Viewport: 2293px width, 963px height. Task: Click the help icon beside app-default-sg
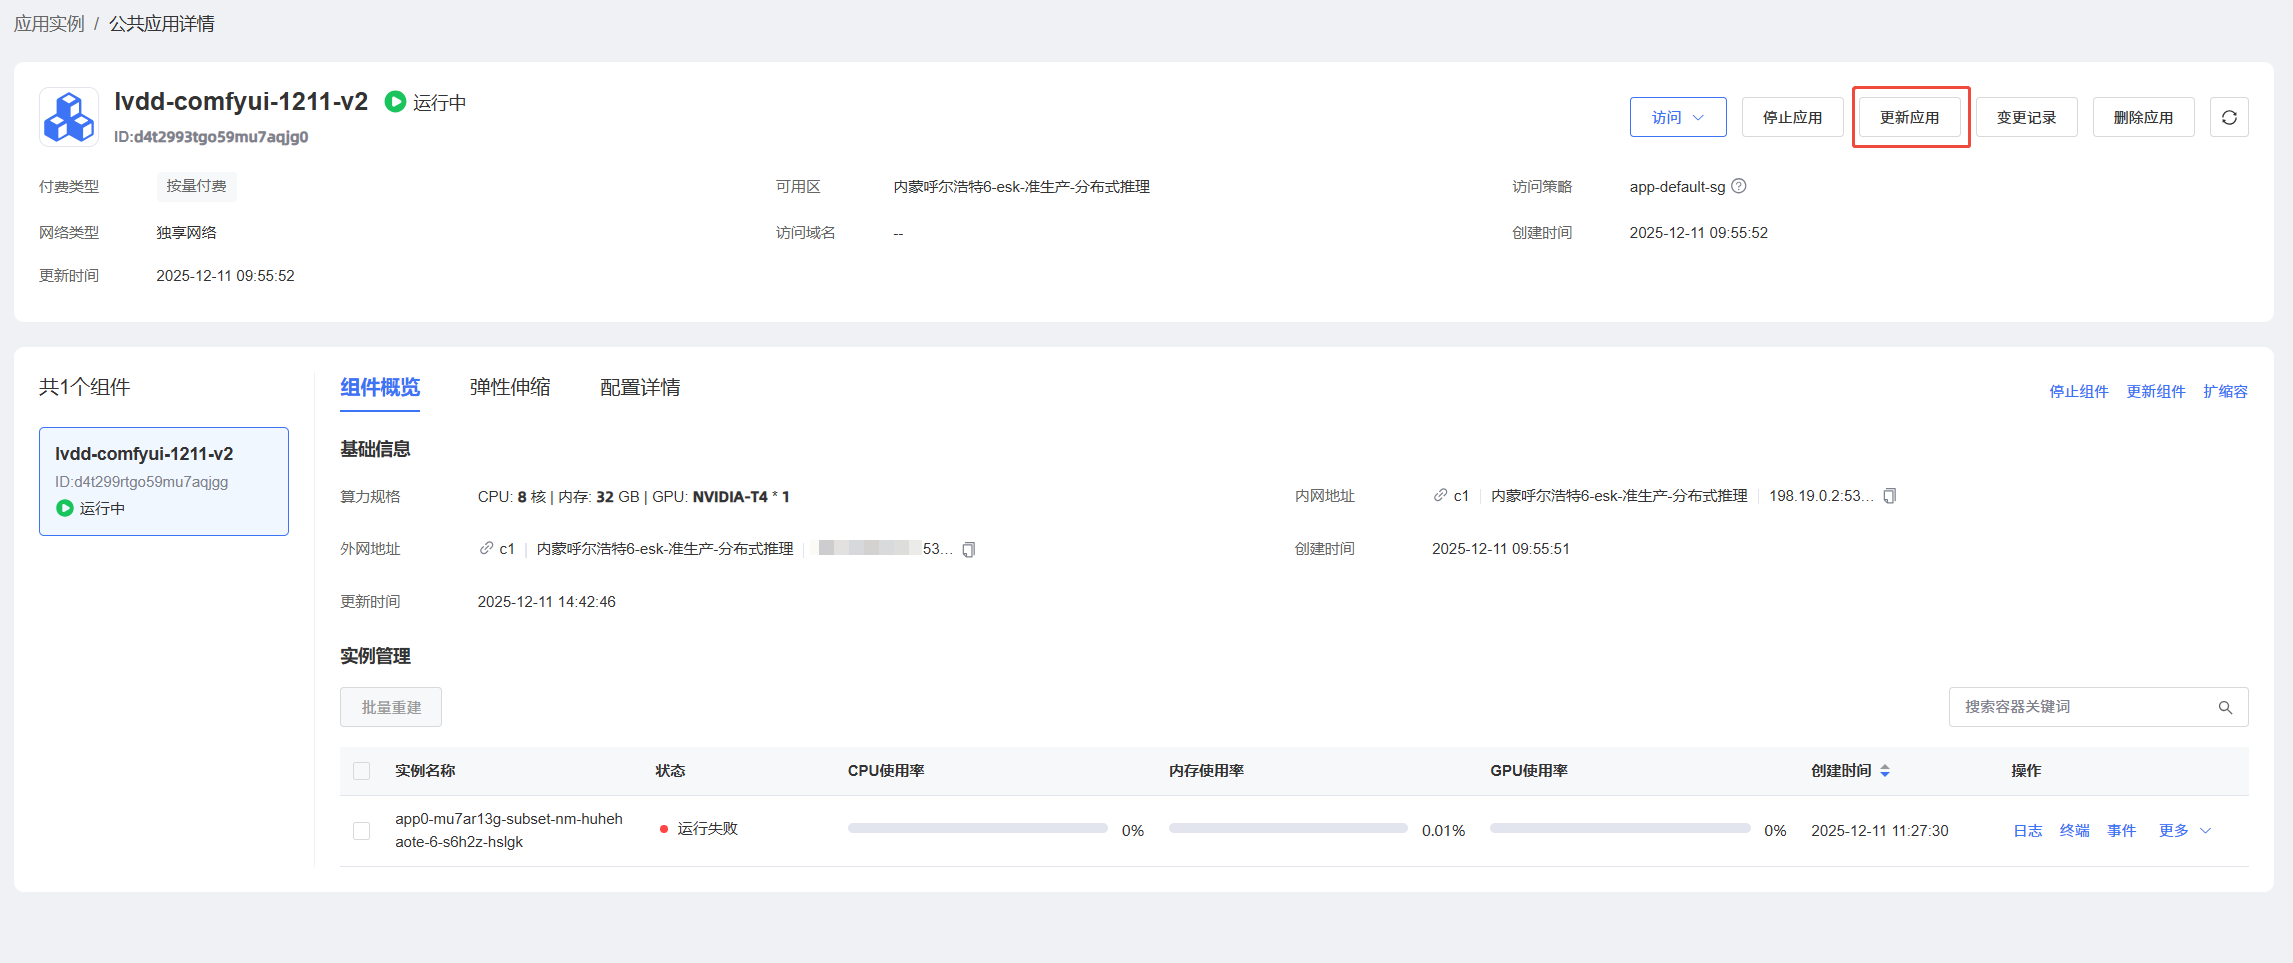coord(1739,186)
